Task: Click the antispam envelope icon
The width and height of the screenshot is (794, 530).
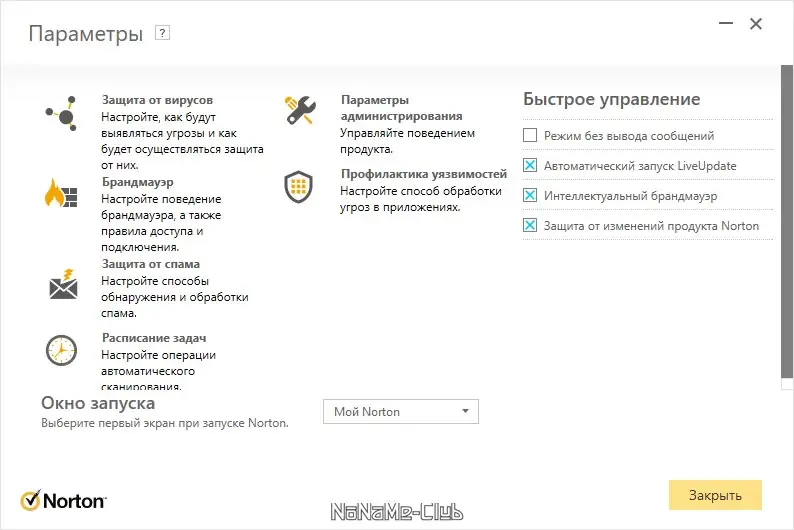Action: point(63,284)
